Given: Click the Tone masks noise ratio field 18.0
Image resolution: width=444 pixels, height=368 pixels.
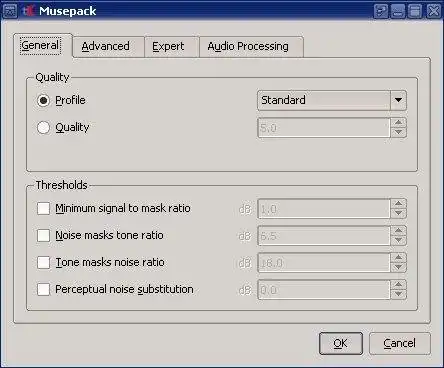Looking at the screenshot, I should [324, 263].
